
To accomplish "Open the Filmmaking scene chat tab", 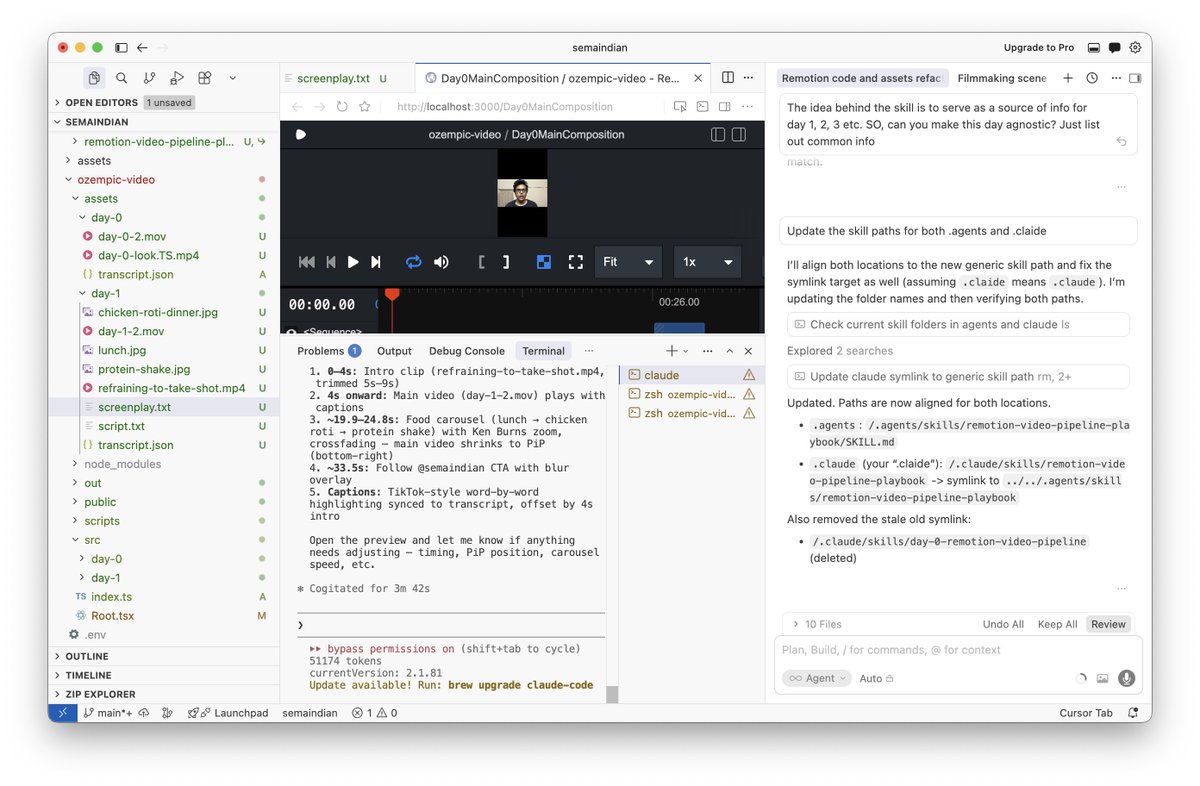I will [x=1002, y=78].
